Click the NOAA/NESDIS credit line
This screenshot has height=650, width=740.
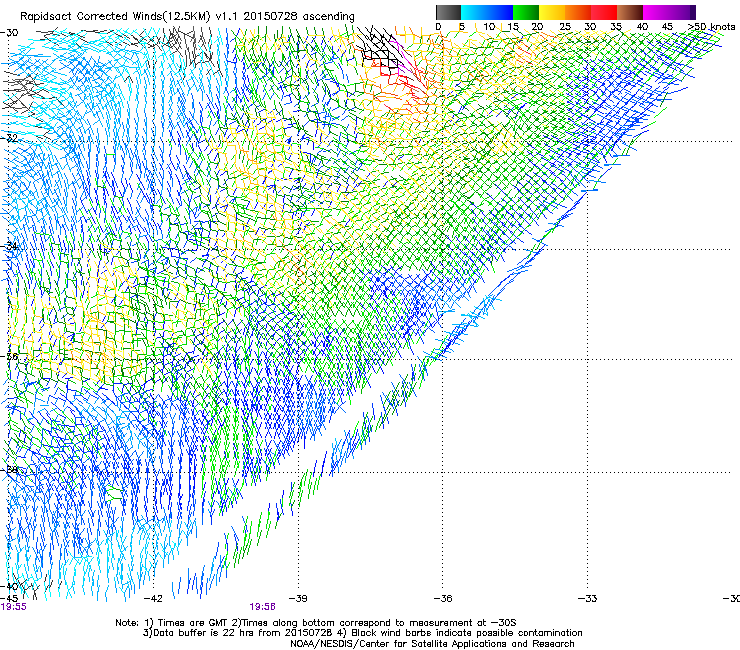click(x=432, y=644)
